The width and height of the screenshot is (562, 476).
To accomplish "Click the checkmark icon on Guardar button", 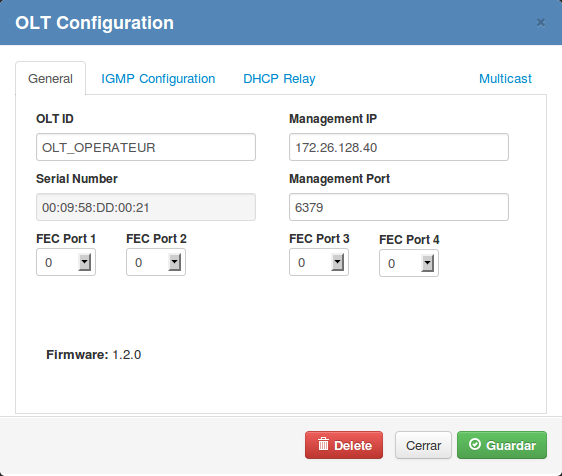I will click(x=475, y=444).
